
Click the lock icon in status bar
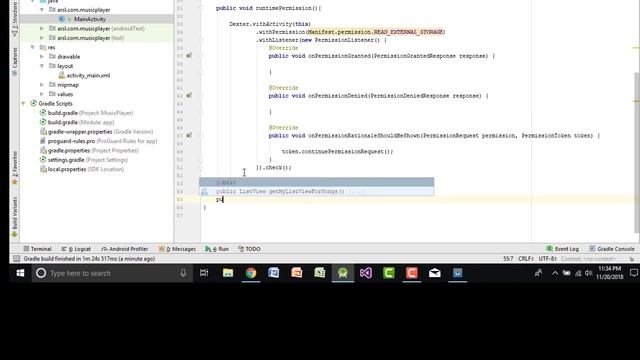click(631, 259)
